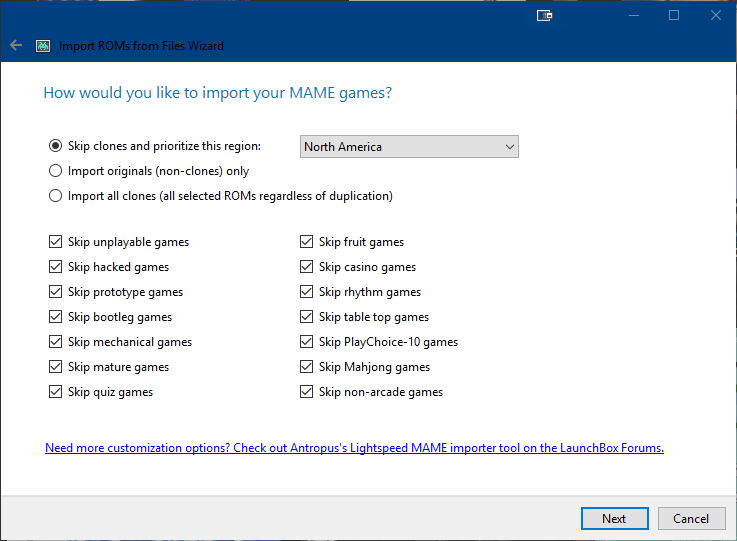
Task: Click the LaunchBox wizard app icon
Action: click(43, 46)
